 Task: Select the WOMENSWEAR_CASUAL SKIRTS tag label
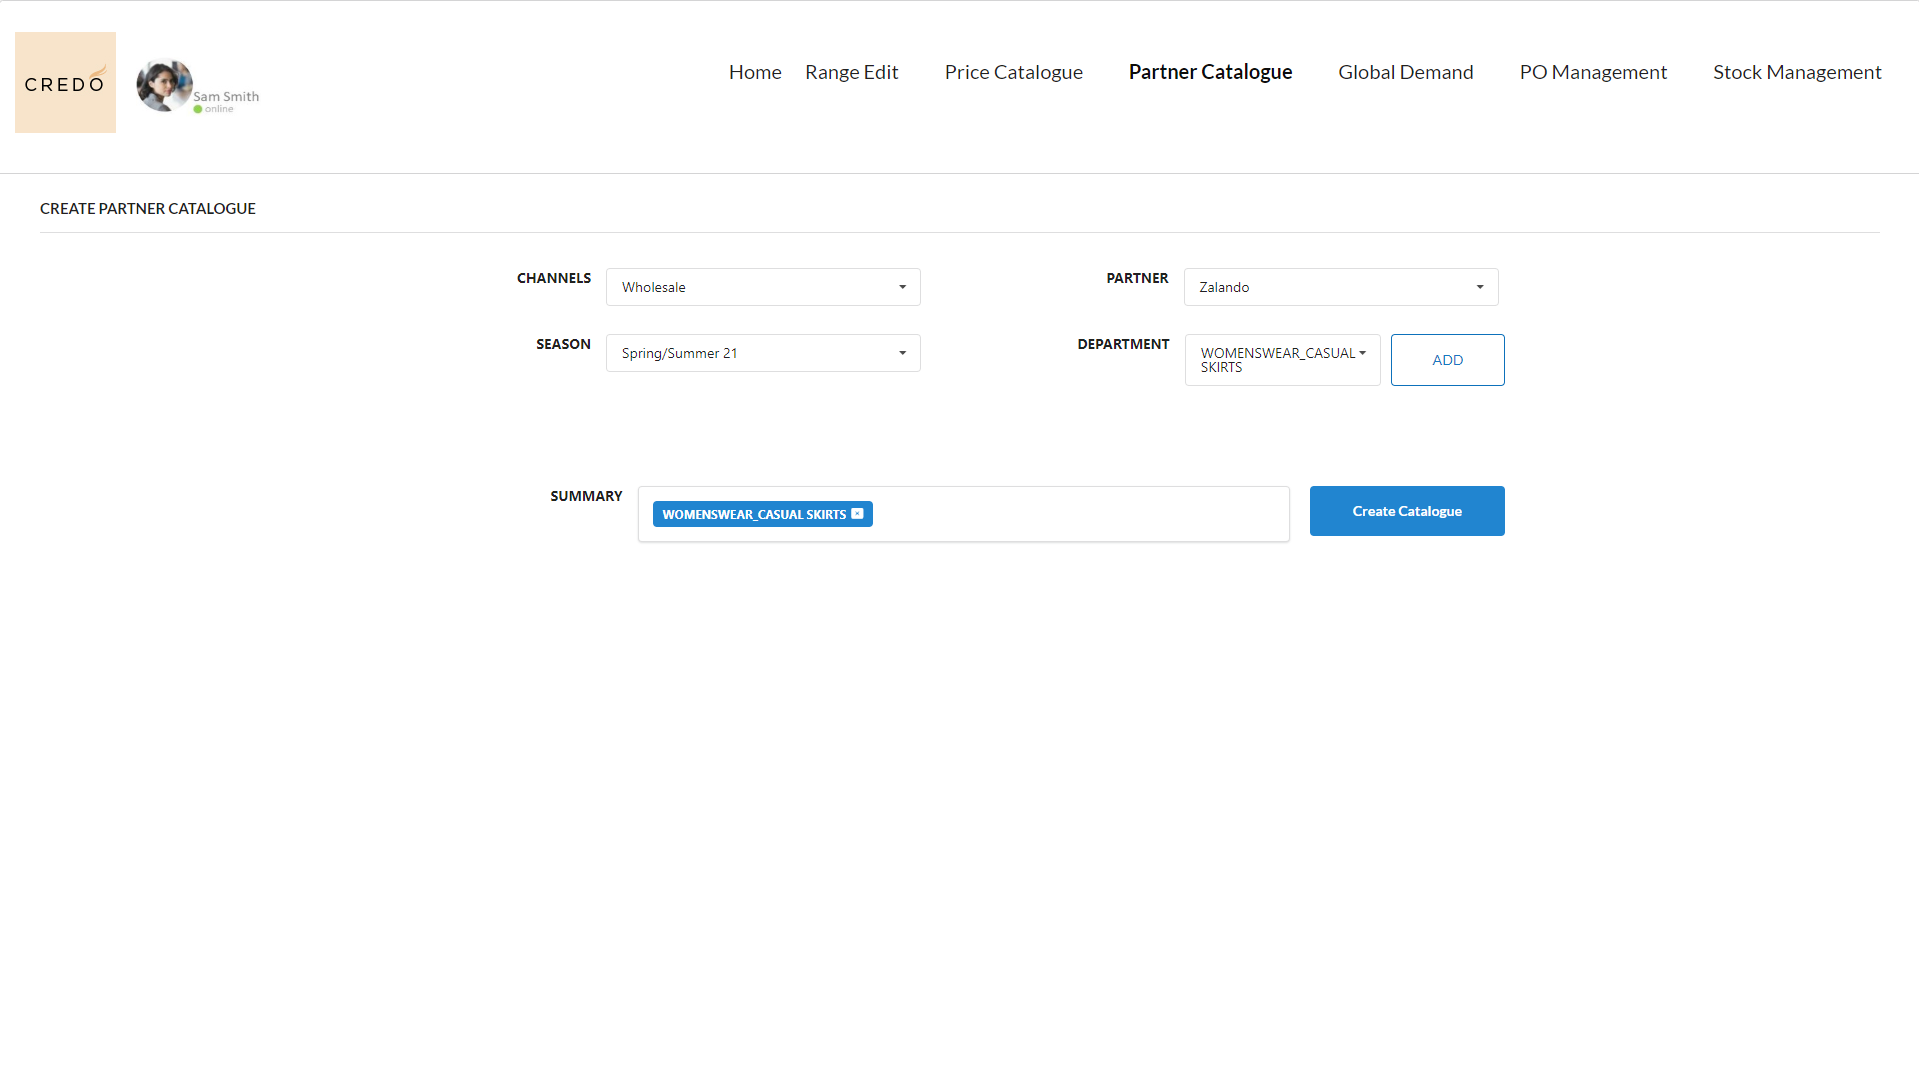753,514
